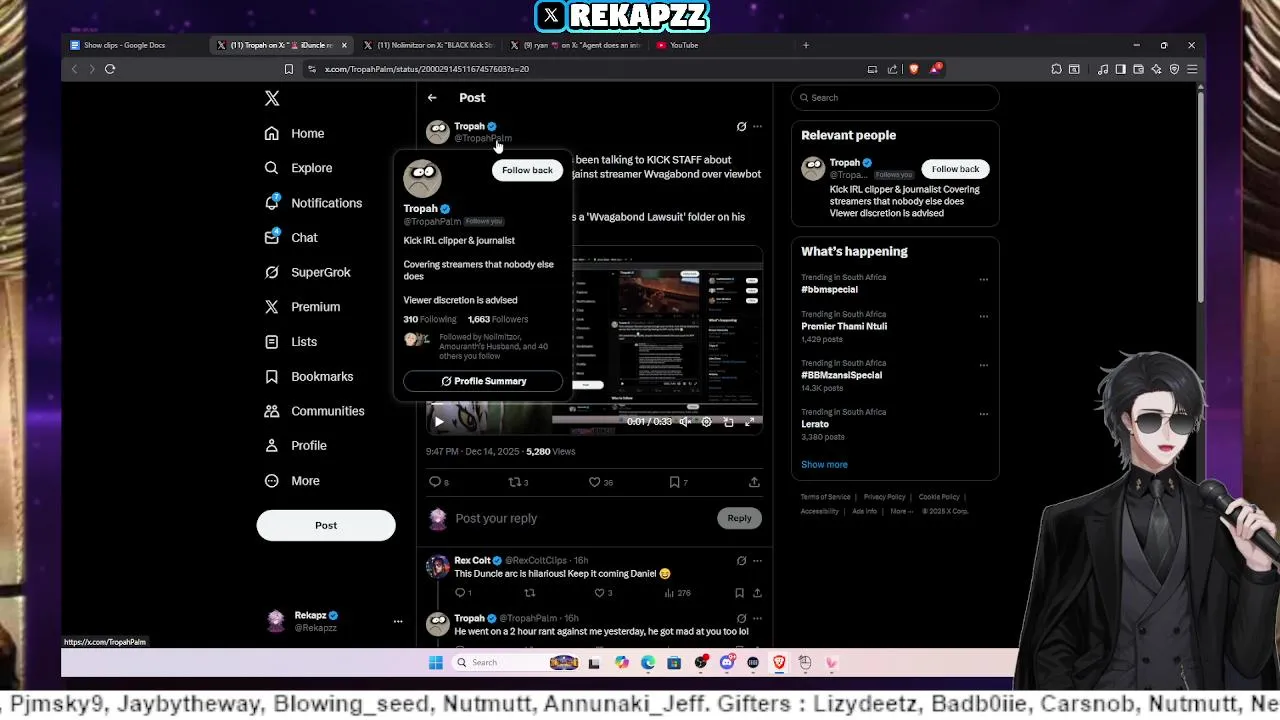Click the X search box
This screenshot has width=1280, height=720.
(895, 97)
